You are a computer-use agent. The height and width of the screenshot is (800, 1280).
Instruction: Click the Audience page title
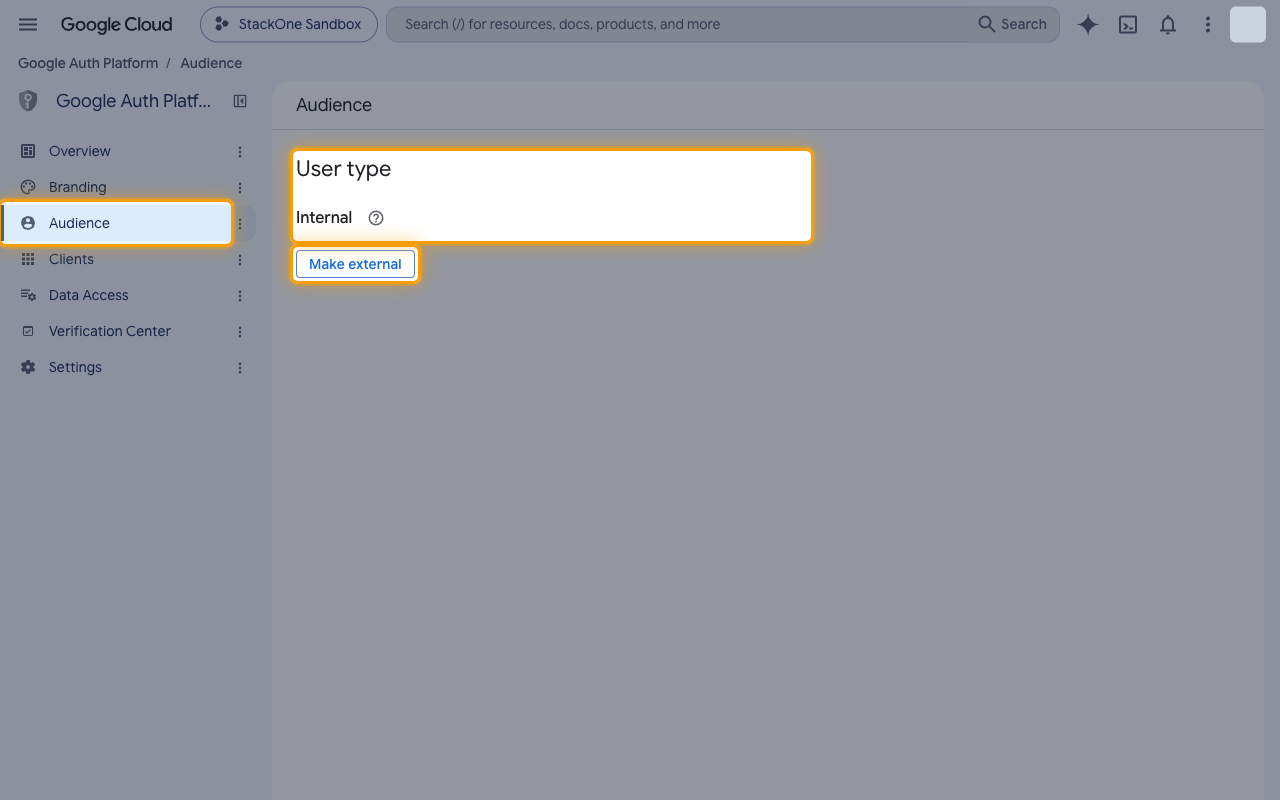pos(334,105)
